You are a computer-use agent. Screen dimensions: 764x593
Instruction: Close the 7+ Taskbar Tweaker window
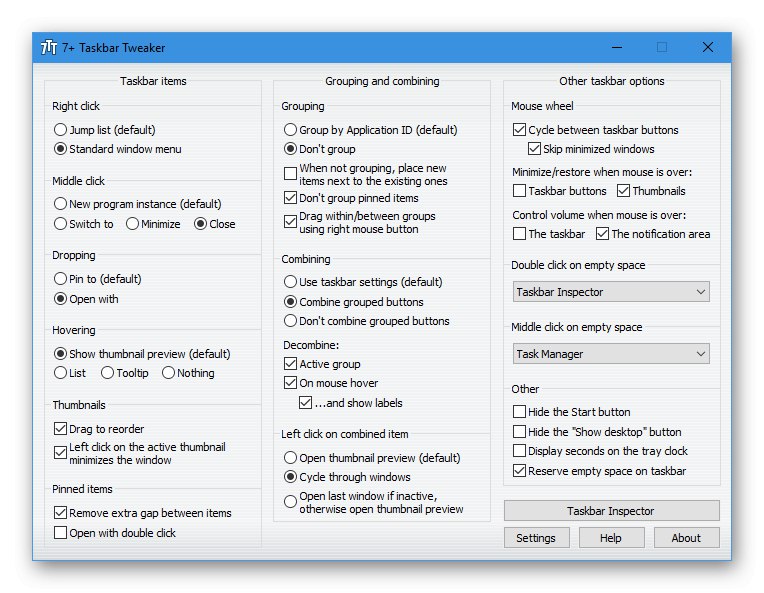coord(707,47)
